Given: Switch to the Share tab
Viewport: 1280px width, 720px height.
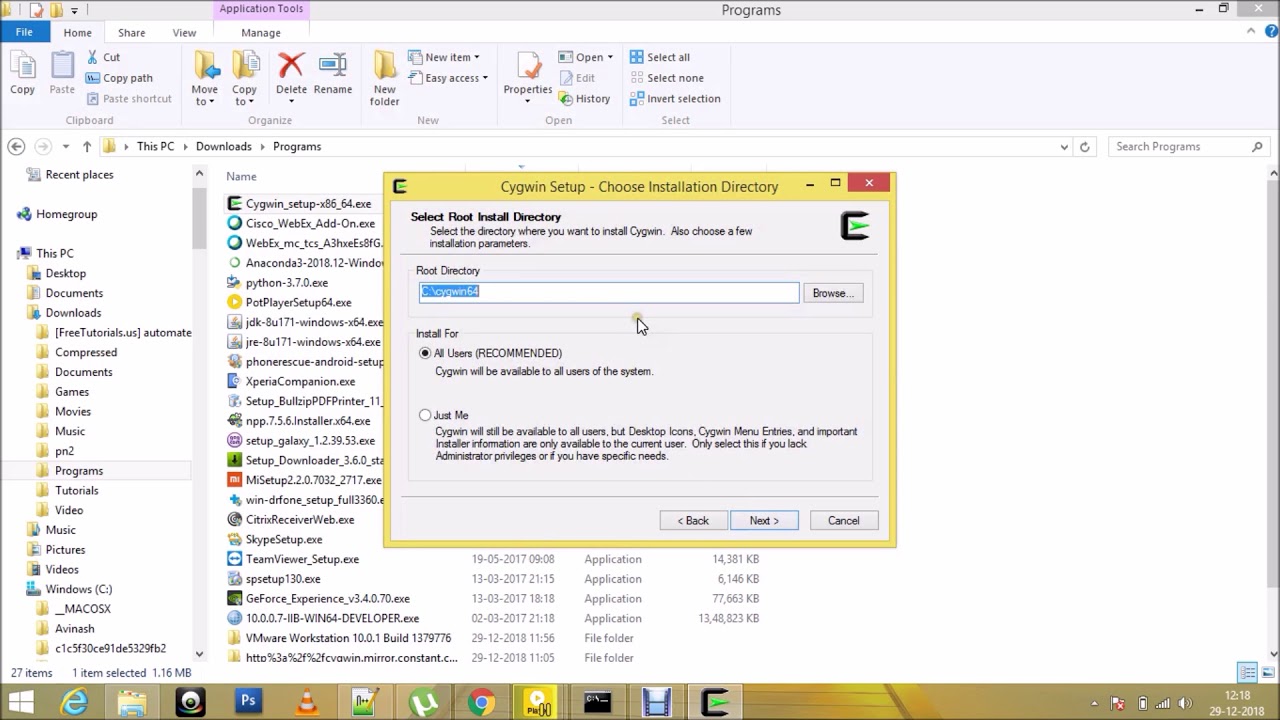Looking at the screenshot, I should click(x=131, y=32).
